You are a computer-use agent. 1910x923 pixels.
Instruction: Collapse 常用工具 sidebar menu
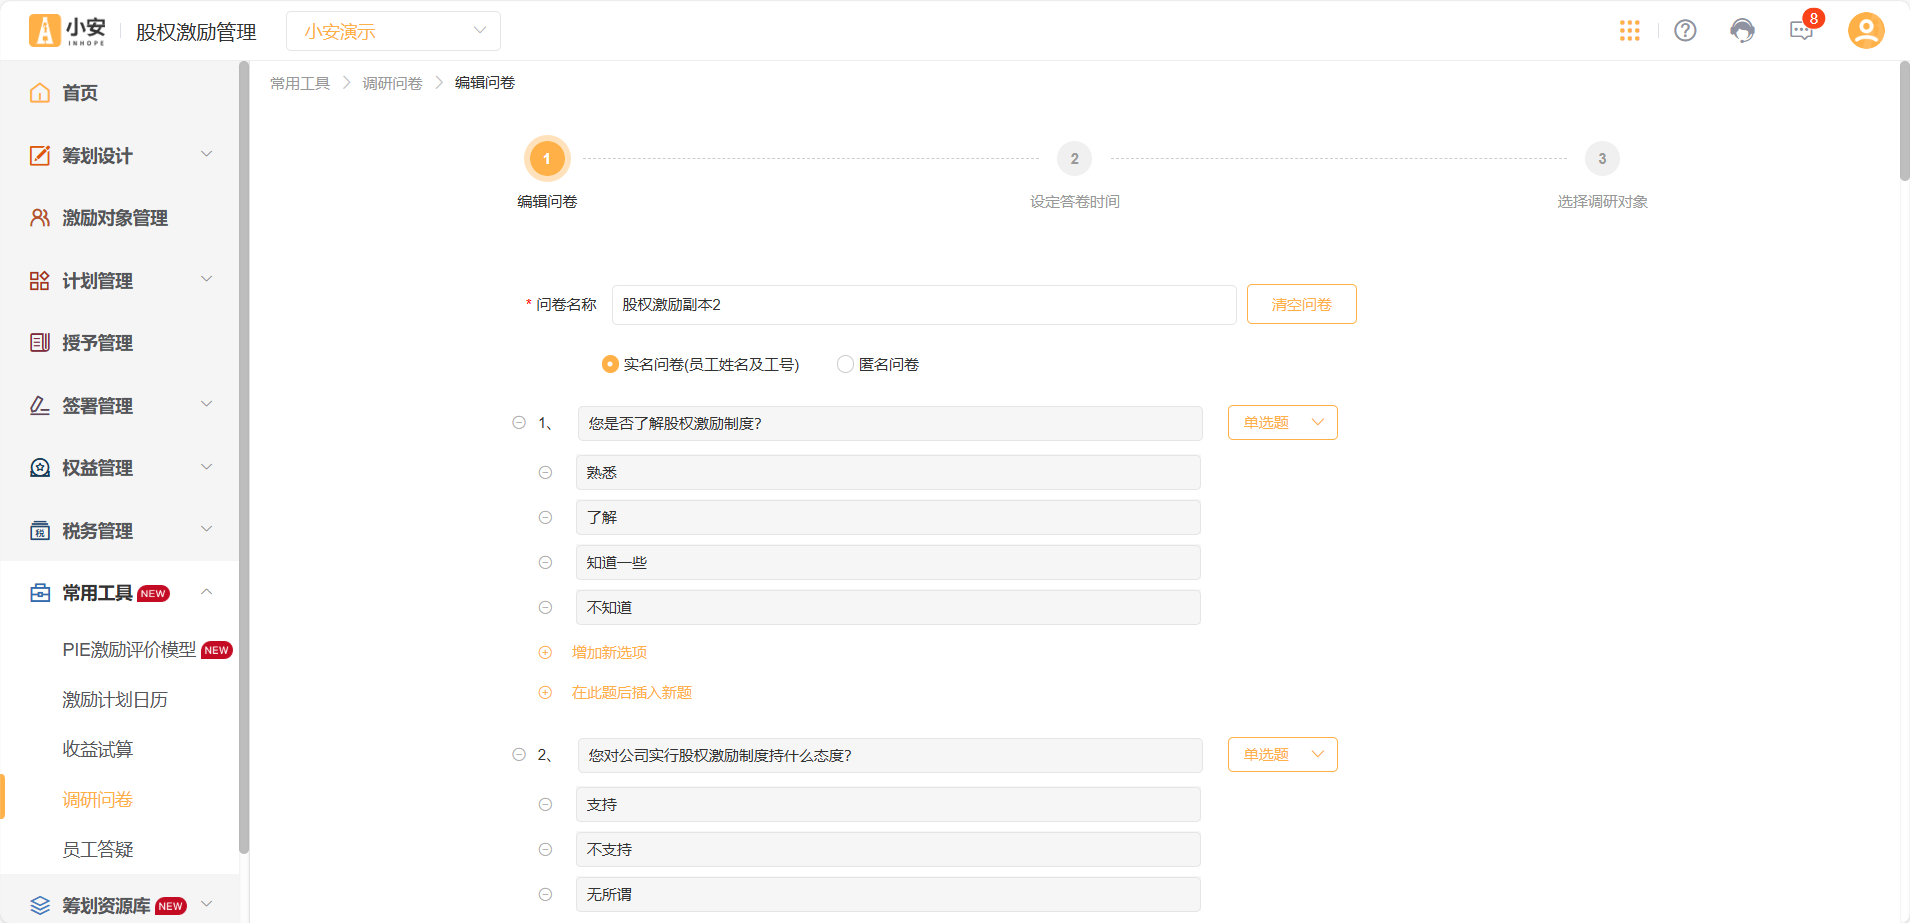point(120,592)
